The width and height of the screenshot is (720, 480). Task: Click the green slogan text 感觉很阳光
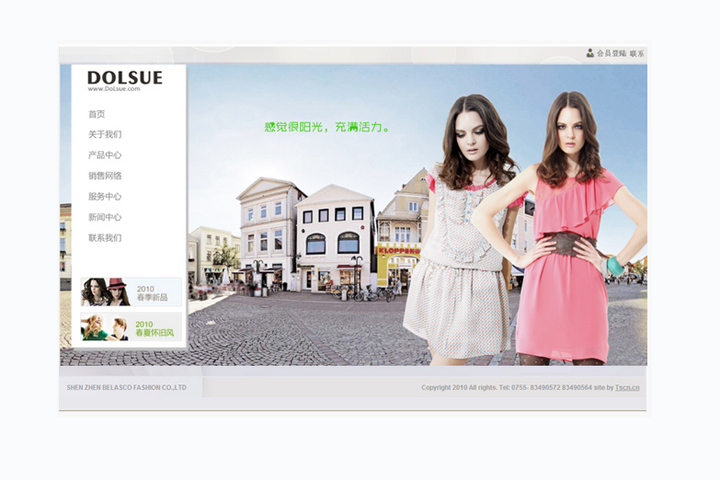[x=326, y=127]
